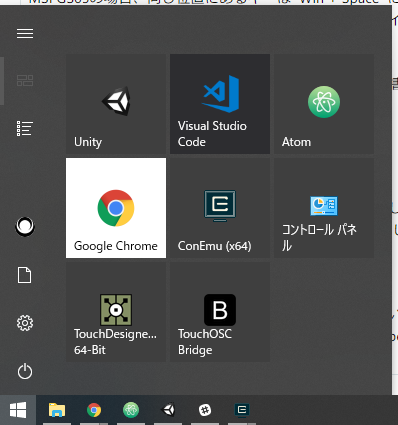Viewport: 398px width, 425px height.
Task: Open the TouchOSC Bridge tile
Action: pos(220,312)
